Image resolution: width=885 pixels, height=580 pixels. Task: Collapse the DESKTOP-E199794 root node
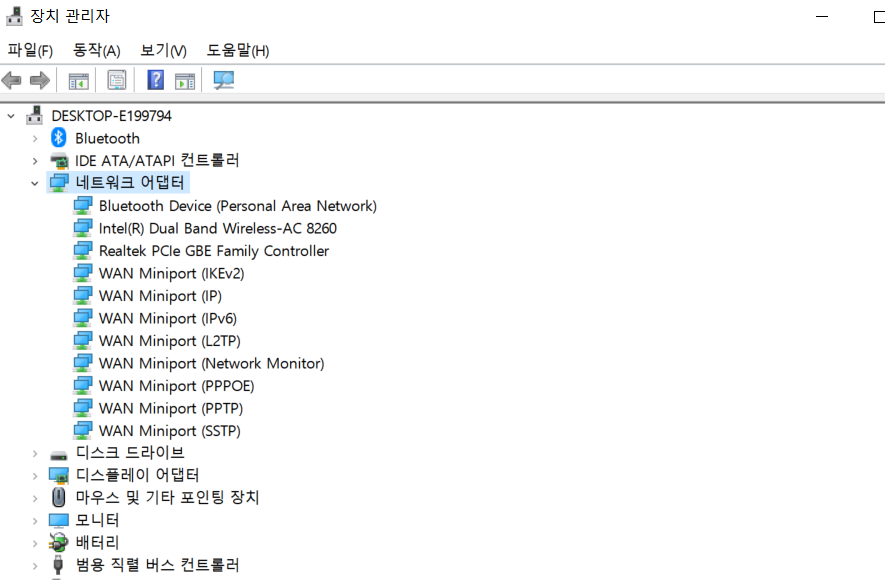point(11,116)
